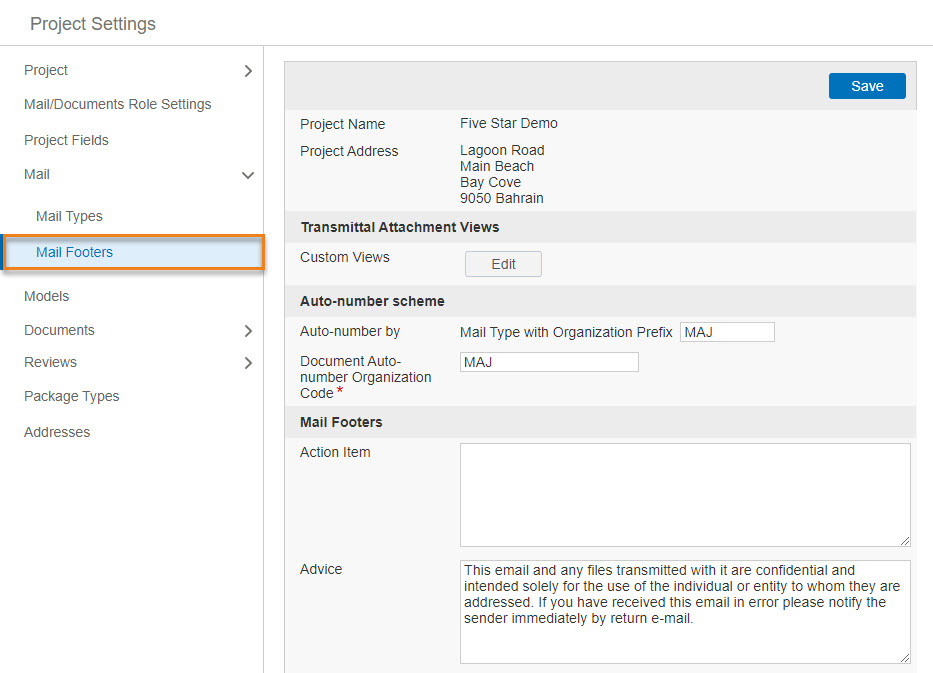
Task: Click inside Action Item footer text area
Action: click(x=685, y=494)
